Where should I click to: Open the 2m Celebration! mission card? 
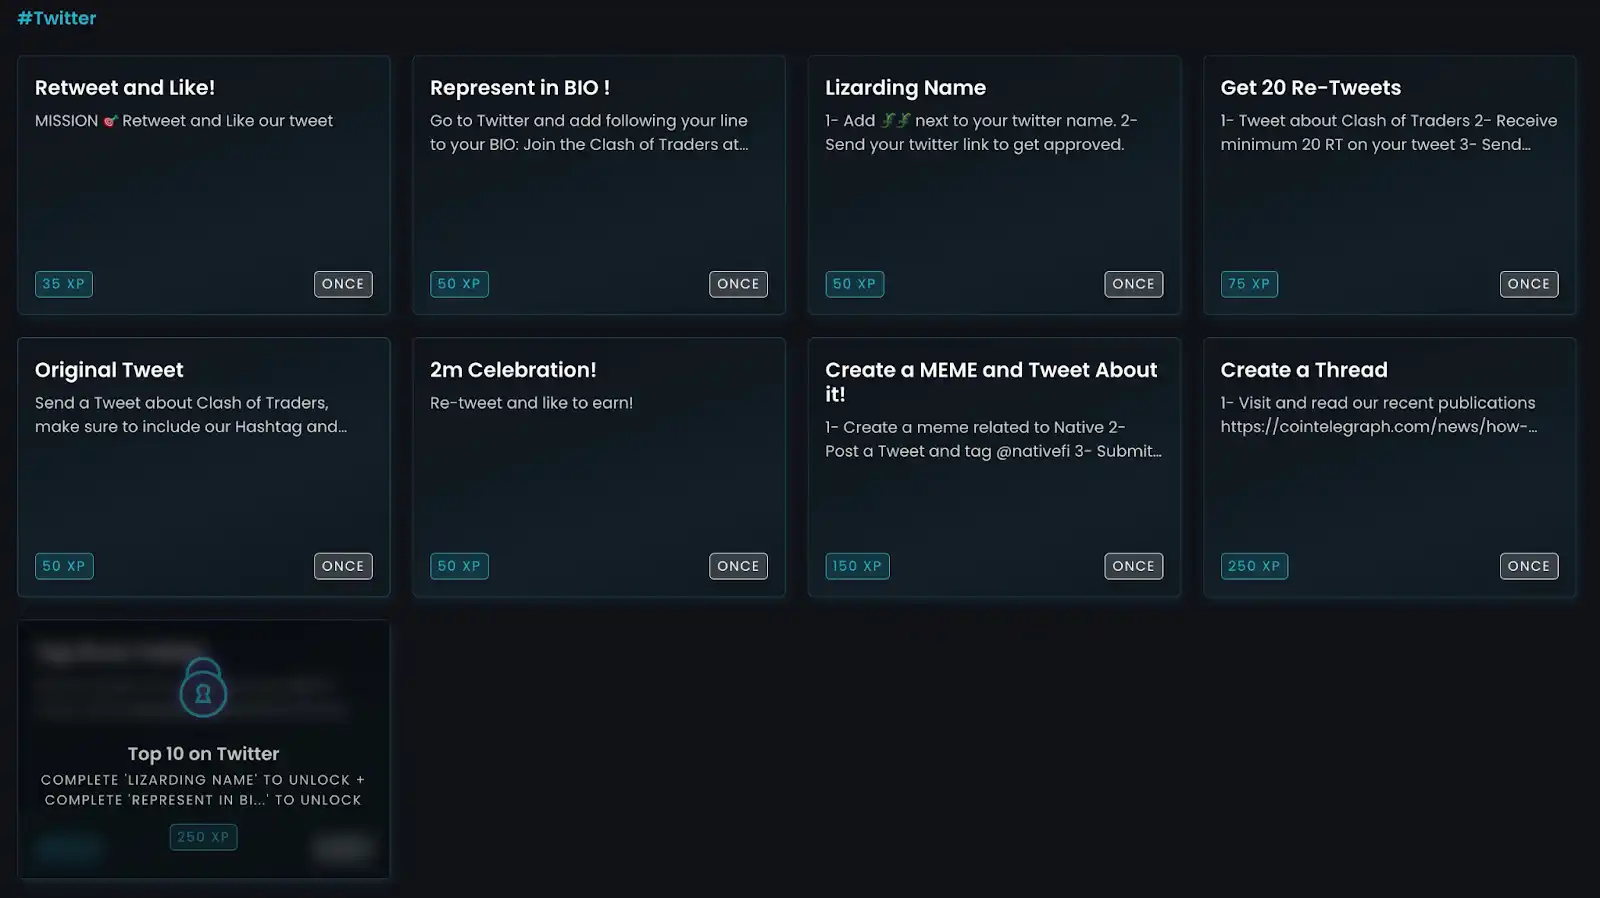(x=599, y=467)
